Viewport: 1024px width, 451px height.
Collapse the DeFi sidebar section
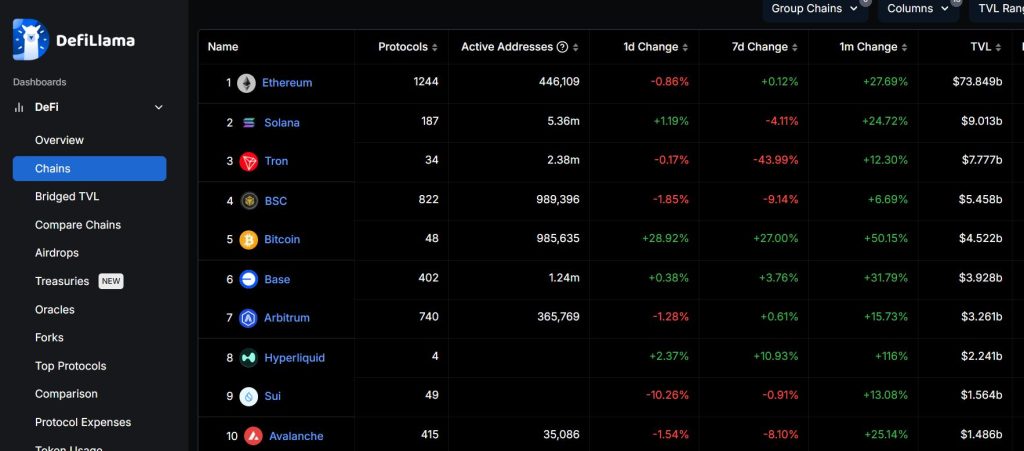pos(158,108)
